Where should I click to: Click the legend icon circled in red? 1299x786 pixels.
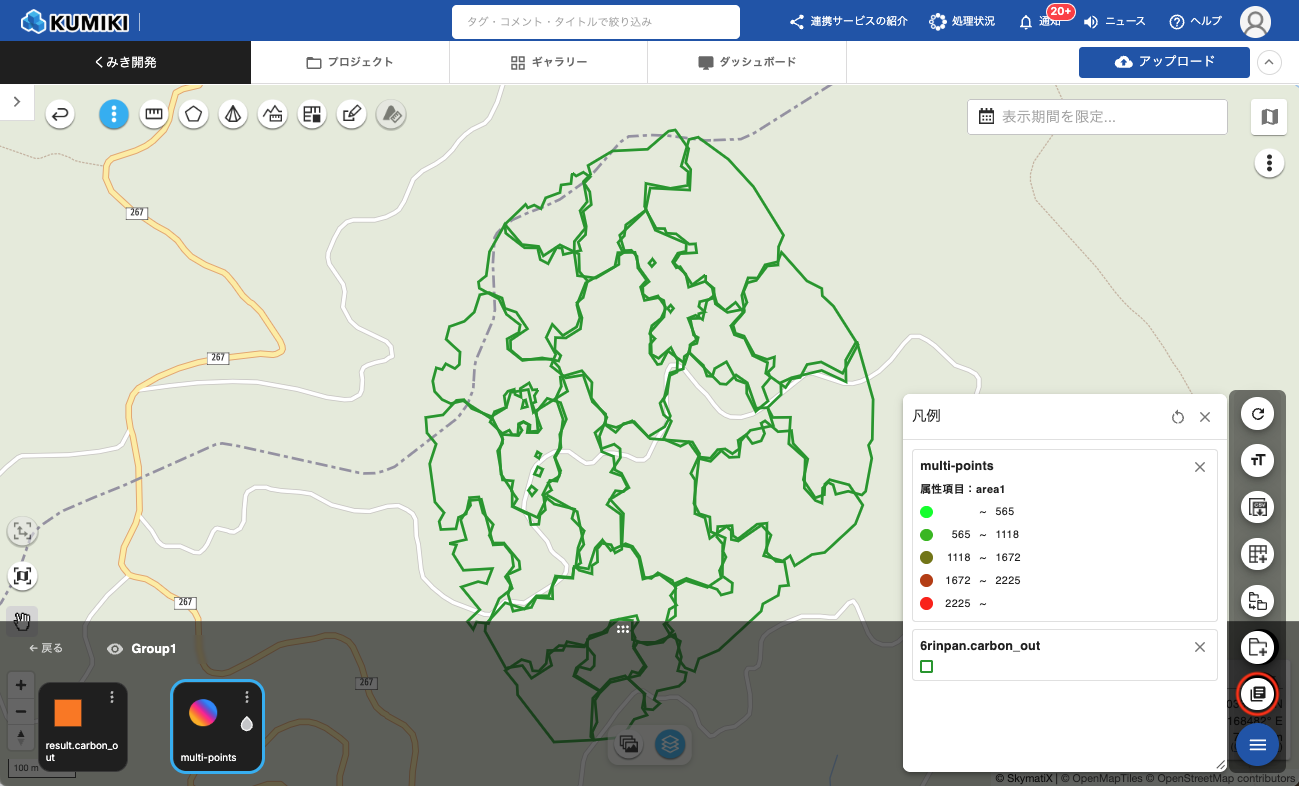pyautogui.click(x=1257, y=692)
